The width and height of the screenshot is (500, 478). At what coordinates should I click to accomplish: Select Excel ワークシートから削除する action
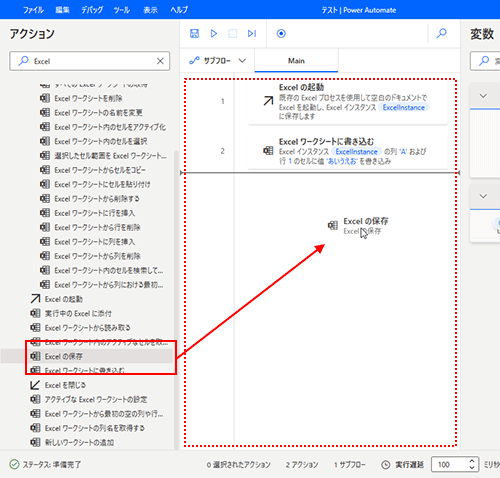(x=97, y=199)
